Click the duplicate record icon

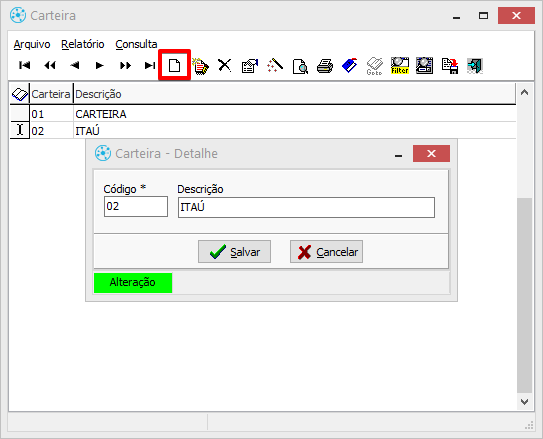coord(200,66)
